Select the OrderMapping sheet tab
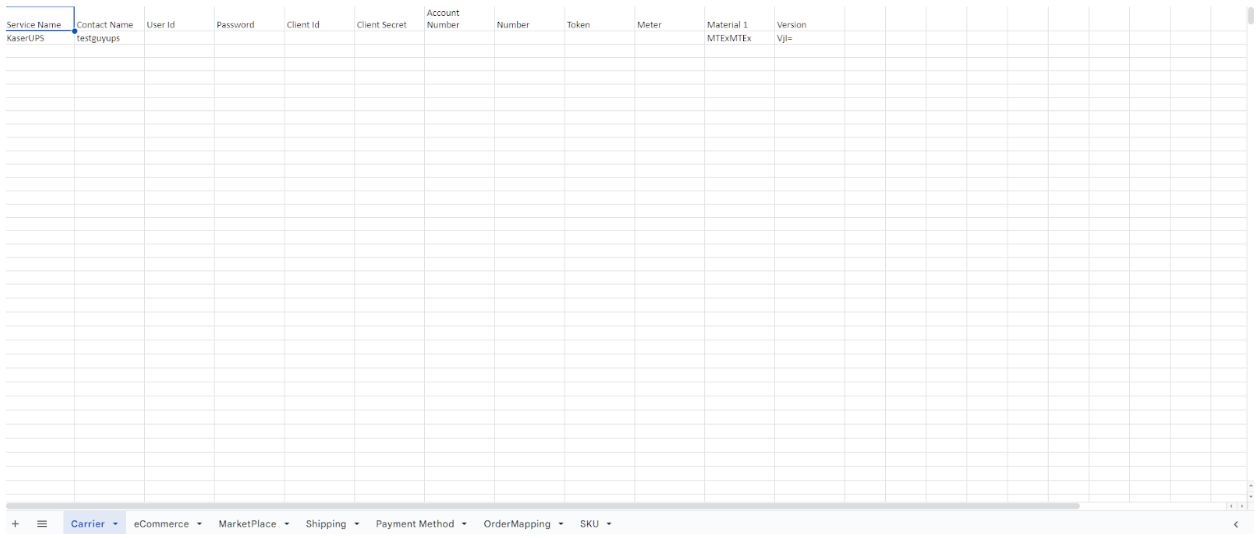 point(516,524)
